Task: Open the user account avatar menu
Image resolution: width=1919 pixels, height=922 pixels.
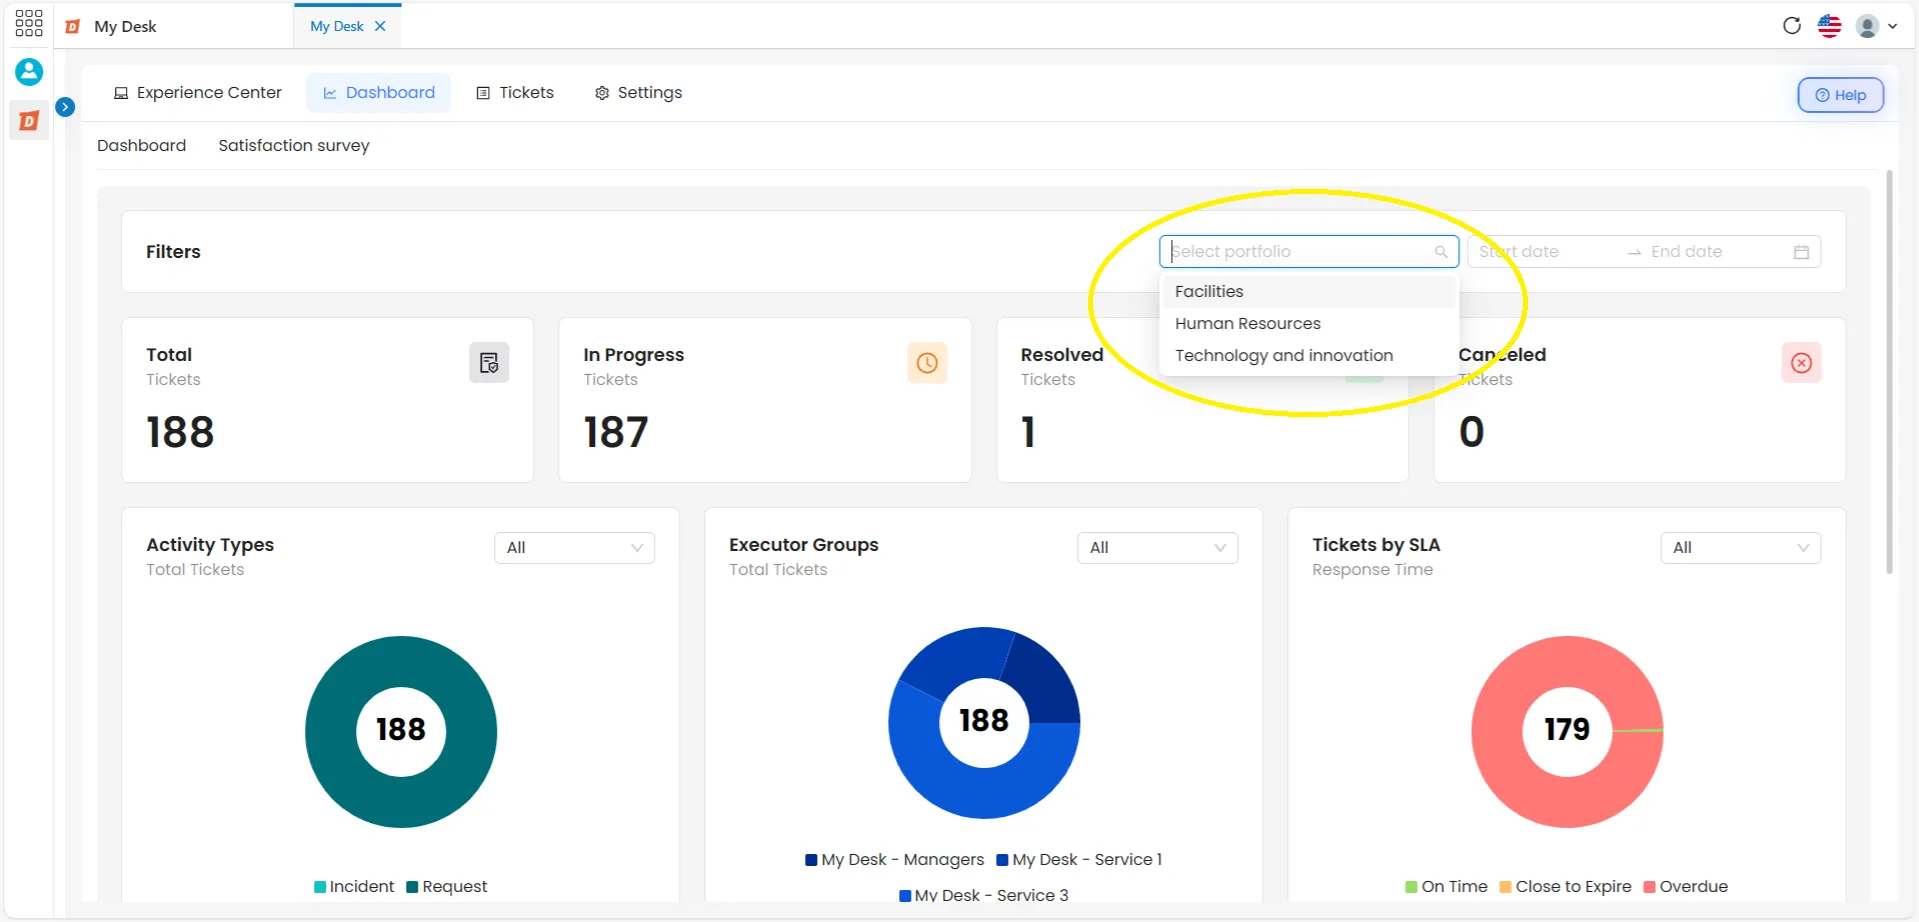Action: pos(1877,26)
